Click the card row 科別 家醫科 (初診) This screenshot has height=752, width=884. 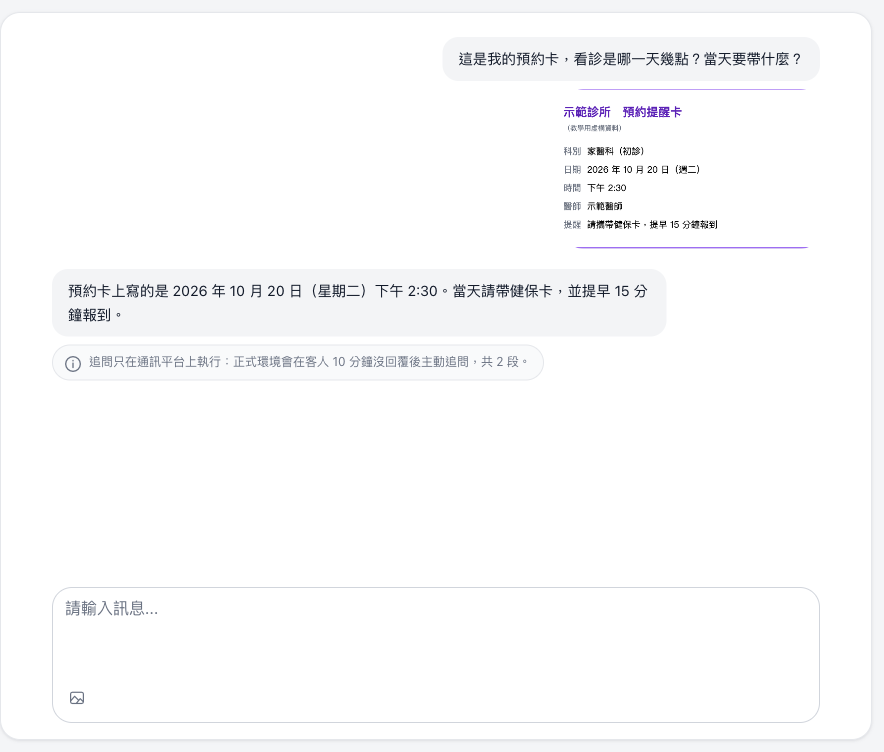click(x=603, y=151)
